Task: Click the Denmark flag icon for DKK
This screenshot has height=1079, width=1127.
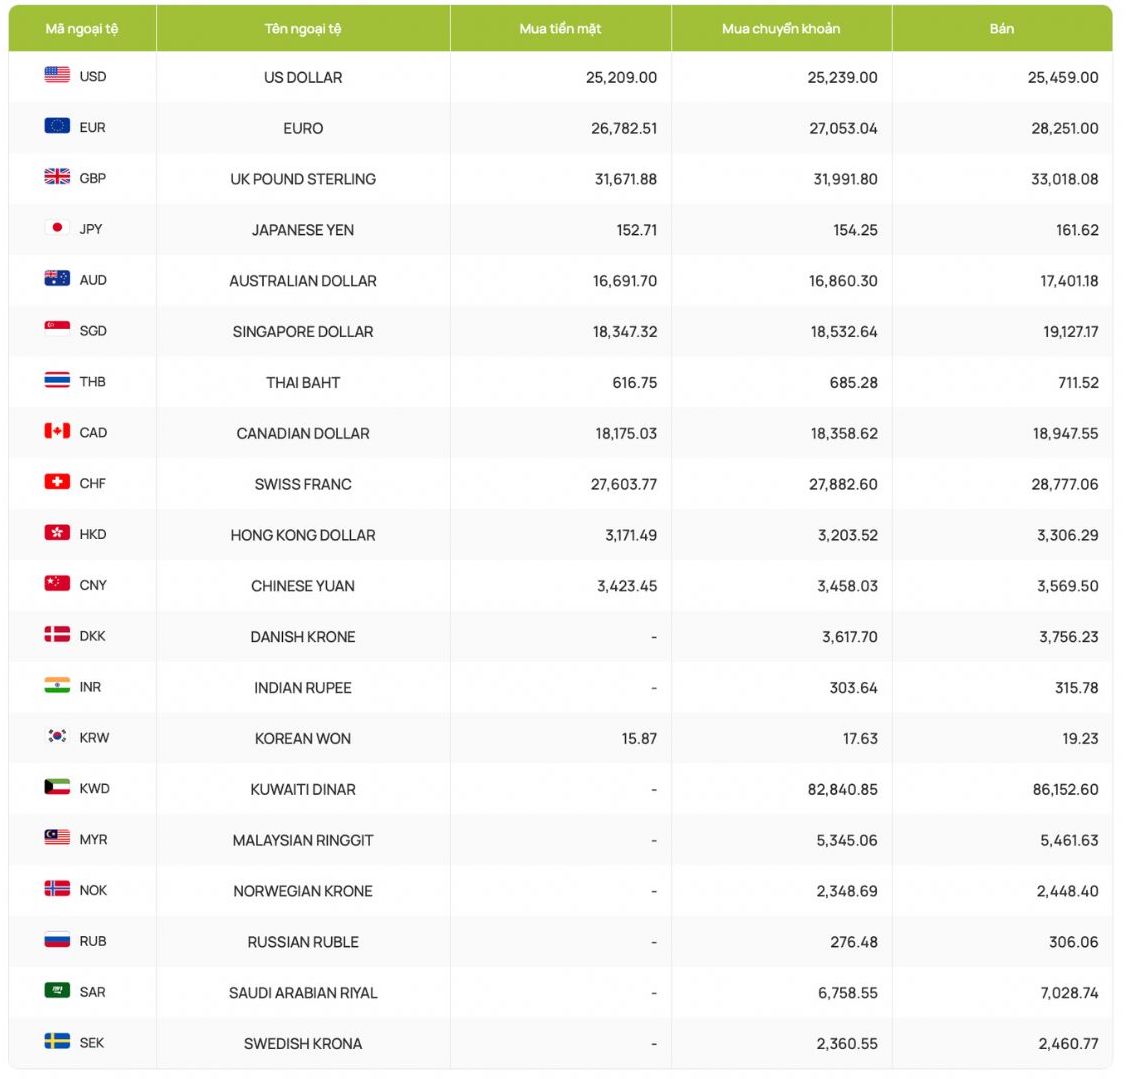Action: [58, 635]
